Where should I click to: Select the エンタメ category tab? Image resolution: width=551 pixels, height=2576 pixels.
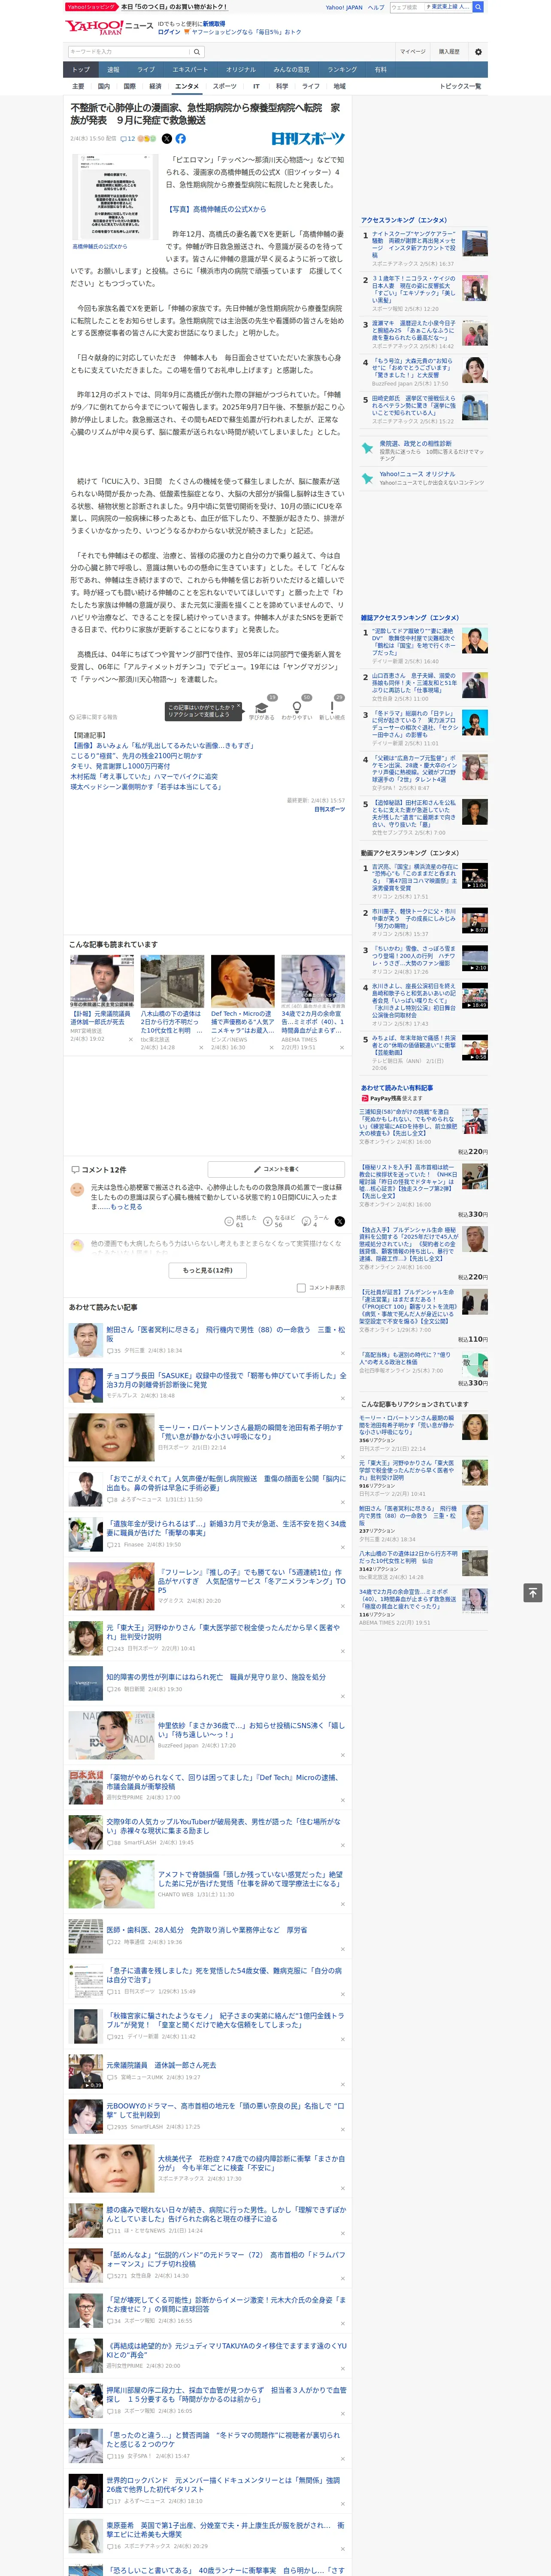click(187, 86)
